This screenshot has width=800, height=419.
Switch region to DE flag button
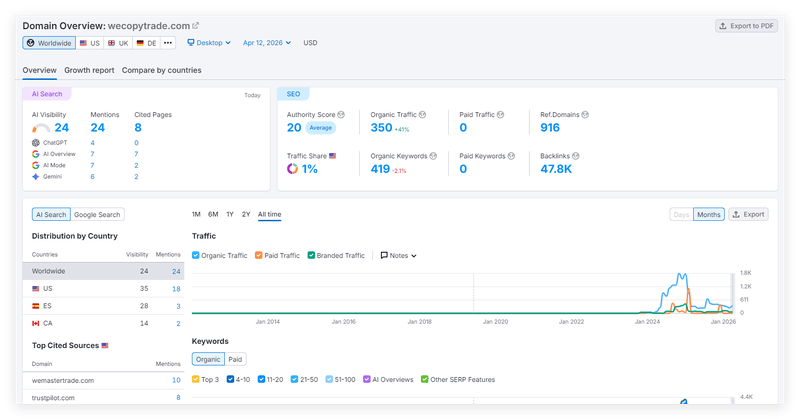146,43
